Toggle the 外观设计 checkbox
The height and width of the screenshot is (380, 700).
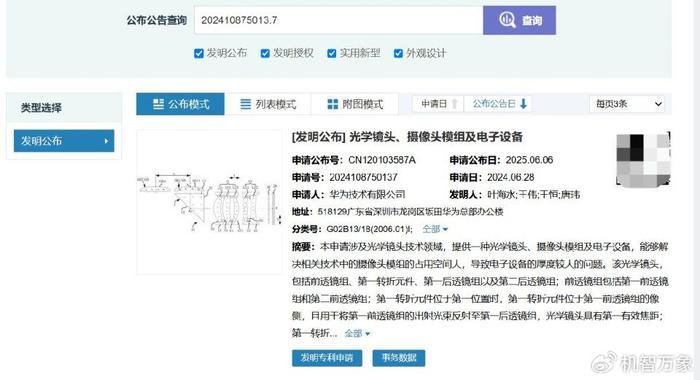[398, 54]
